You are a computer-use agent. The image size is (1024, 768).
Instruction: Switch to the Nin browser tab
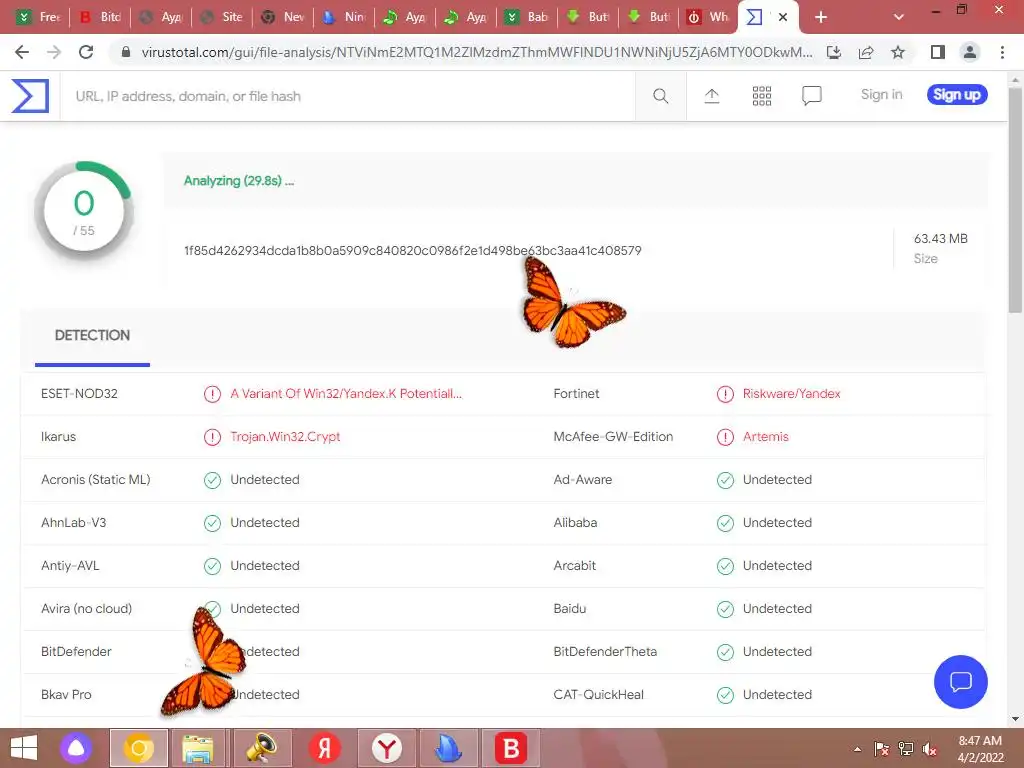[345, 17]
